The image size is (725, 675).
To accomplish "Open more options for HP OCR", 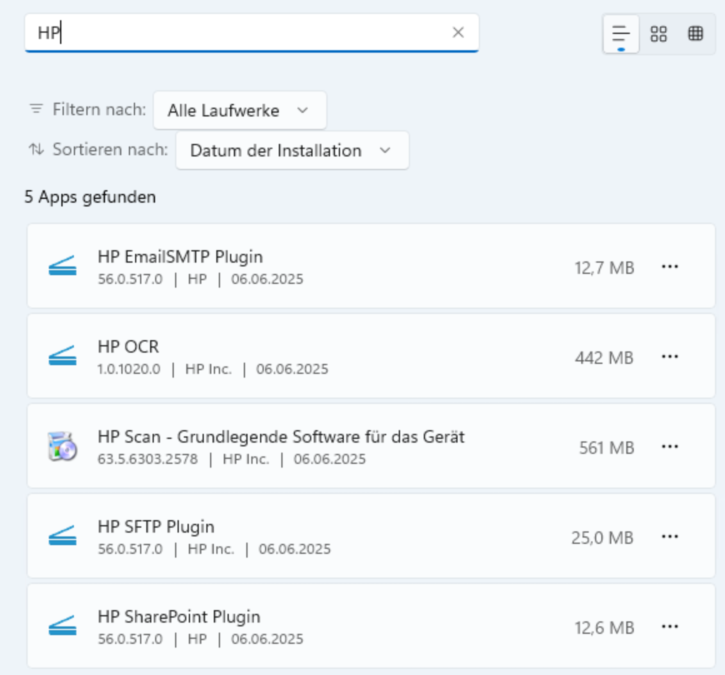I will (670, 357).
